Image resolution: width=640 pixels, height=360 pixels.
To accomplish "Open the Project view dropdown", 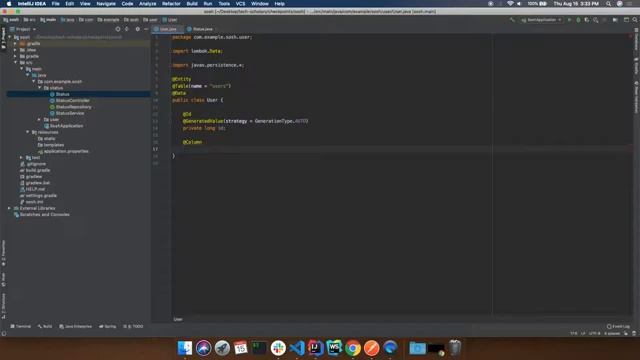I will coord(23,29).
